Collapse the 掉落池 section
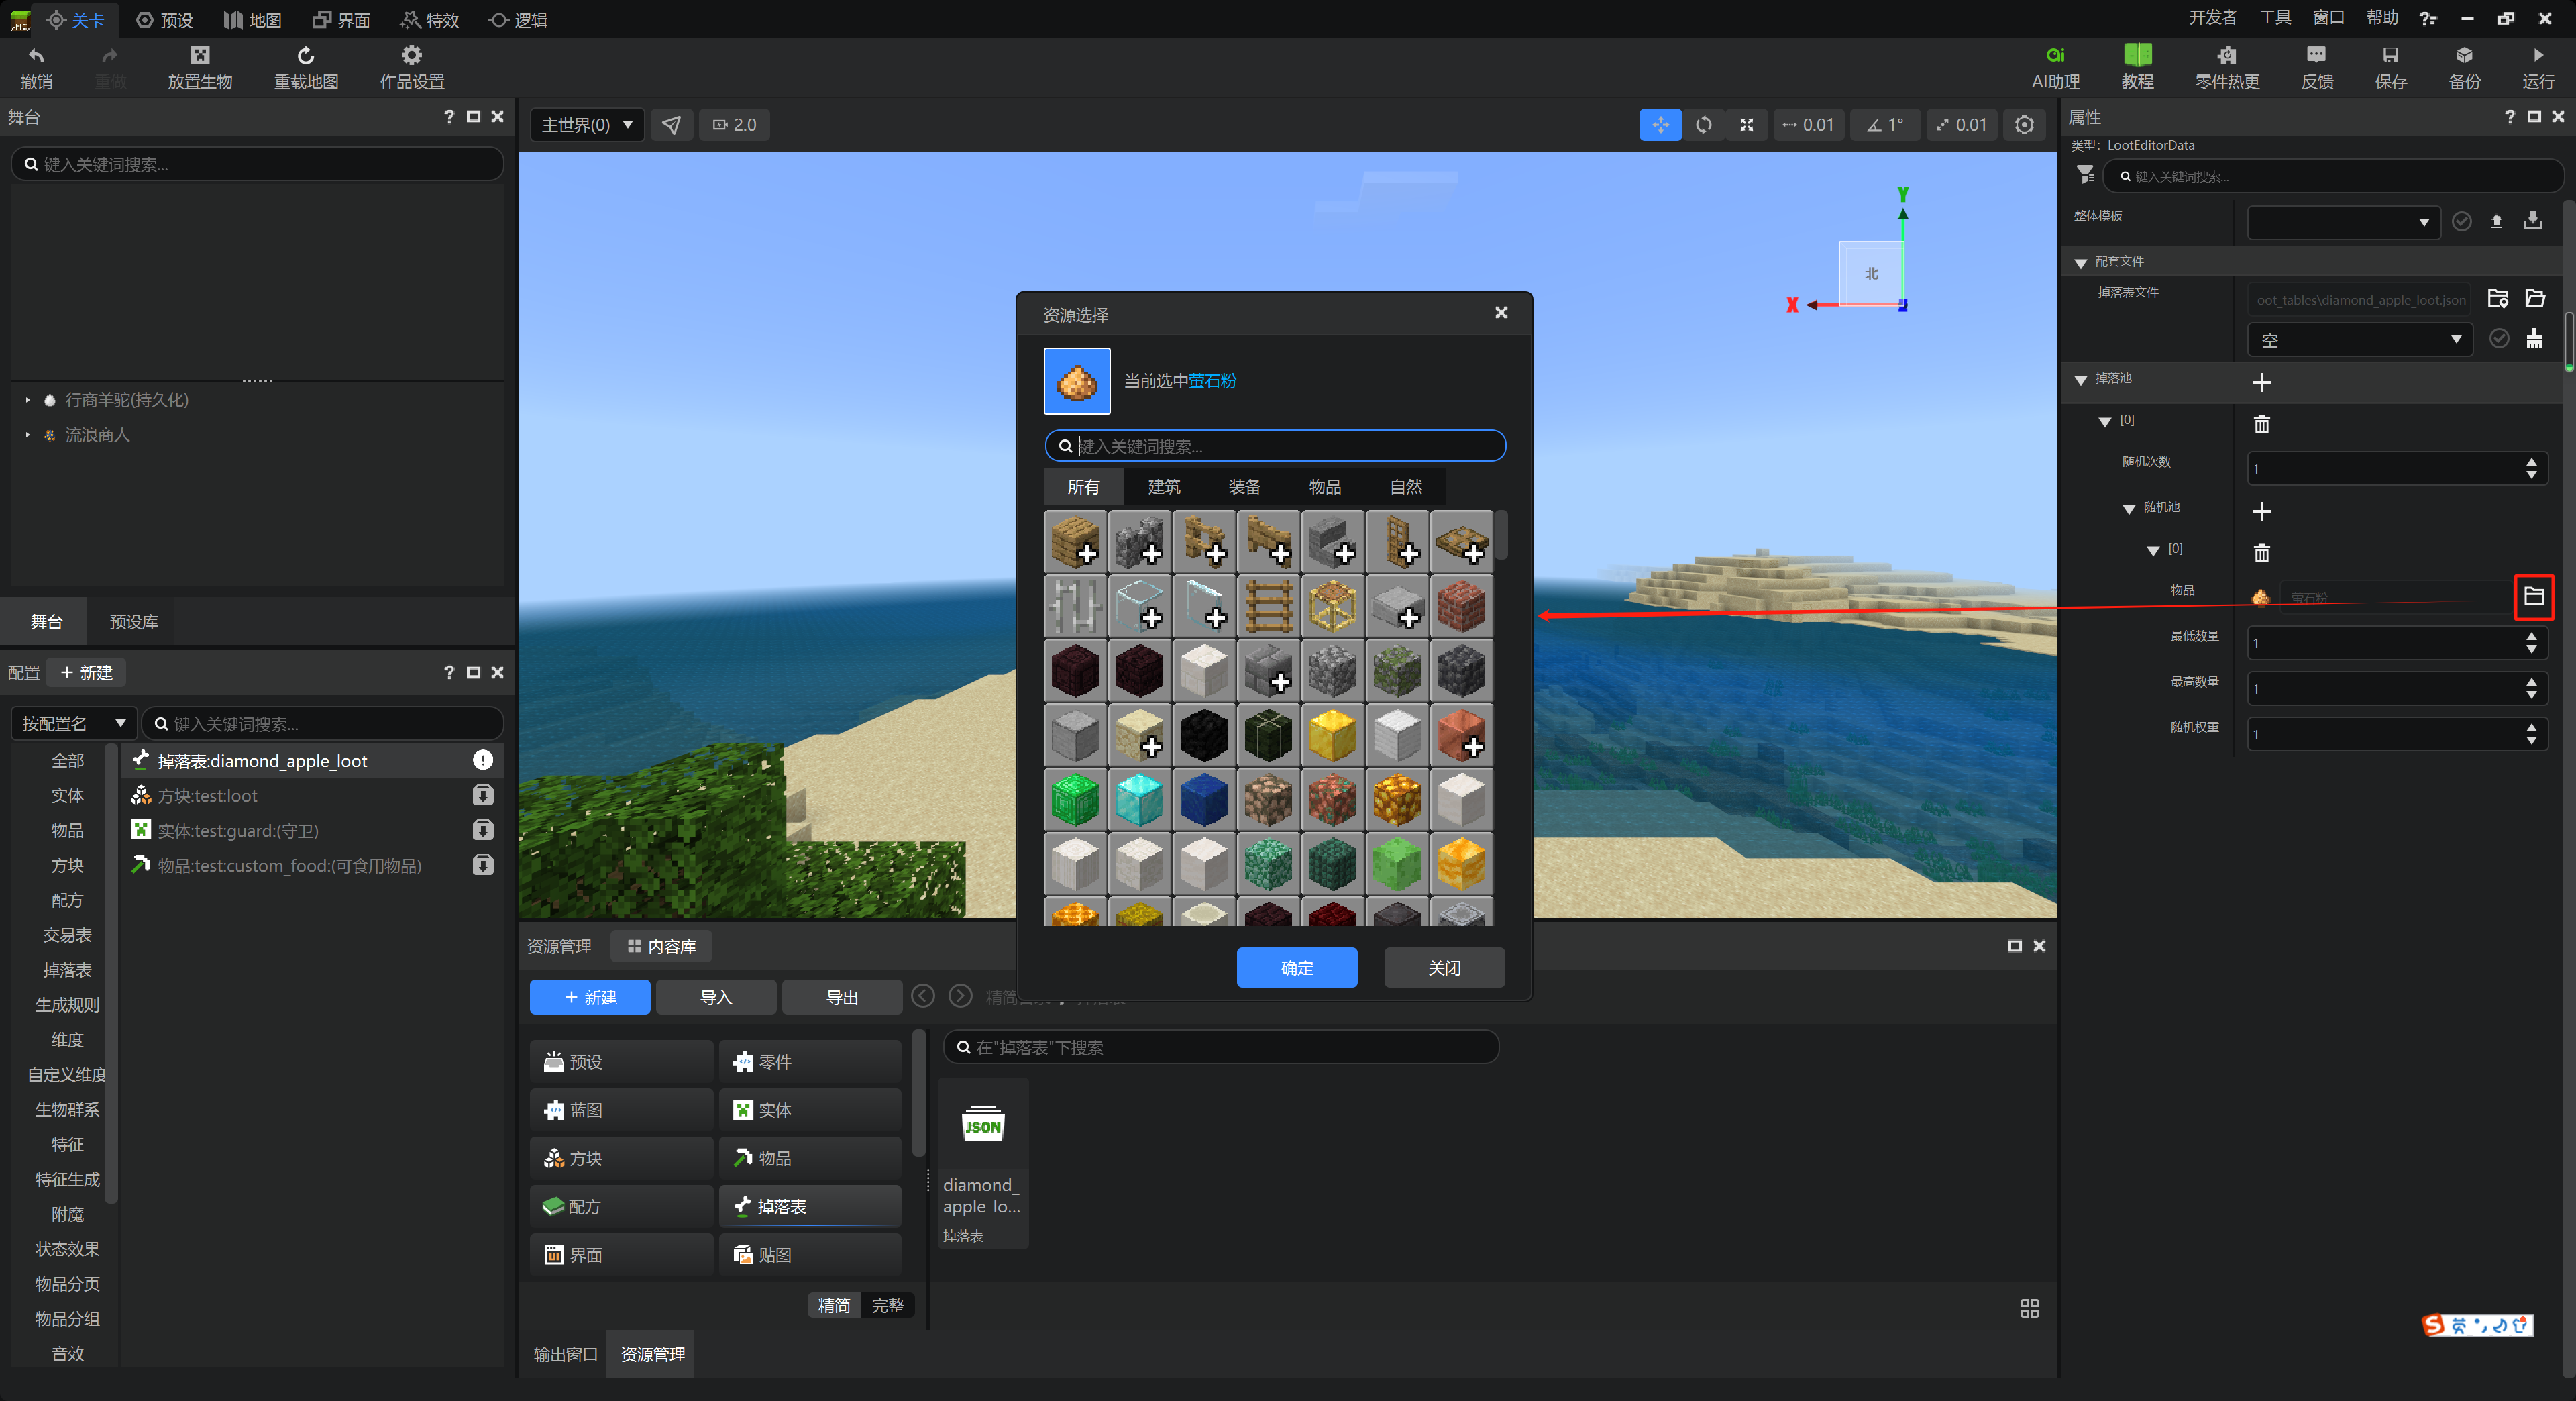This screenshot has height=1401, width=2576. 2080,379
